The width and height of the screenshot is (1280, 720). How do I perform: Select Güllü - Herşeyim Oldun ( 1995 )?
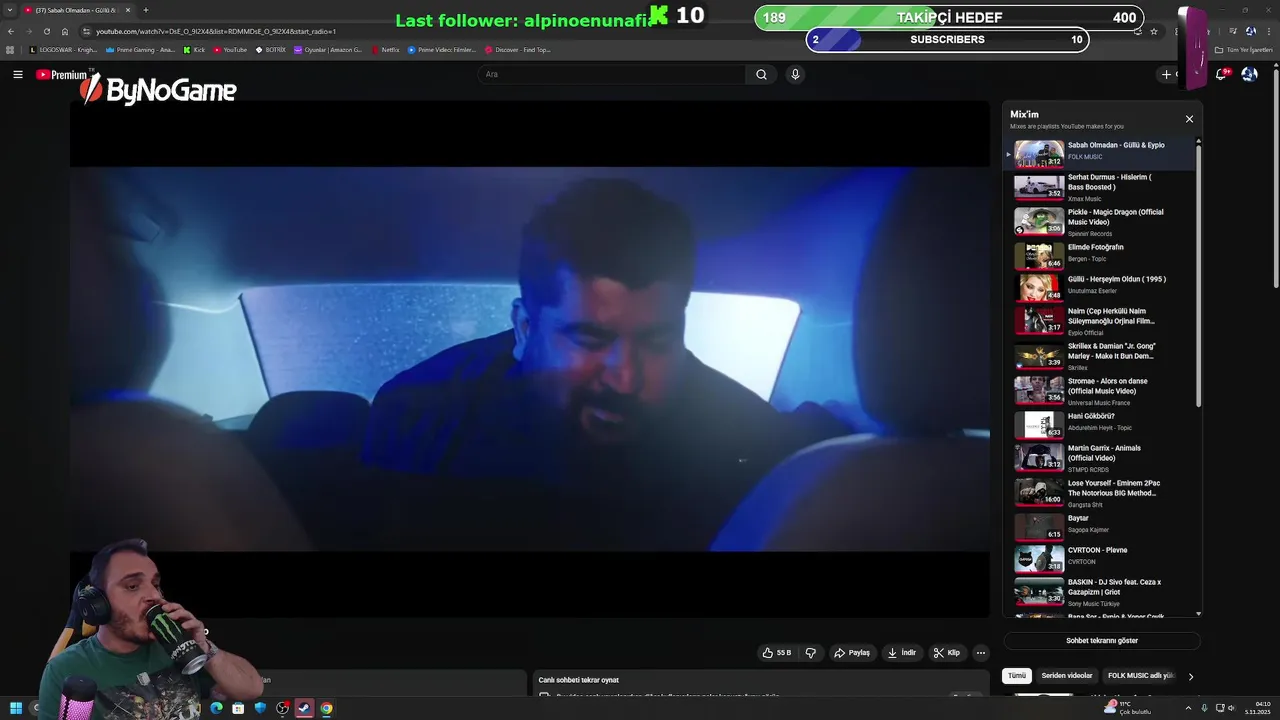coord(1099,288)
